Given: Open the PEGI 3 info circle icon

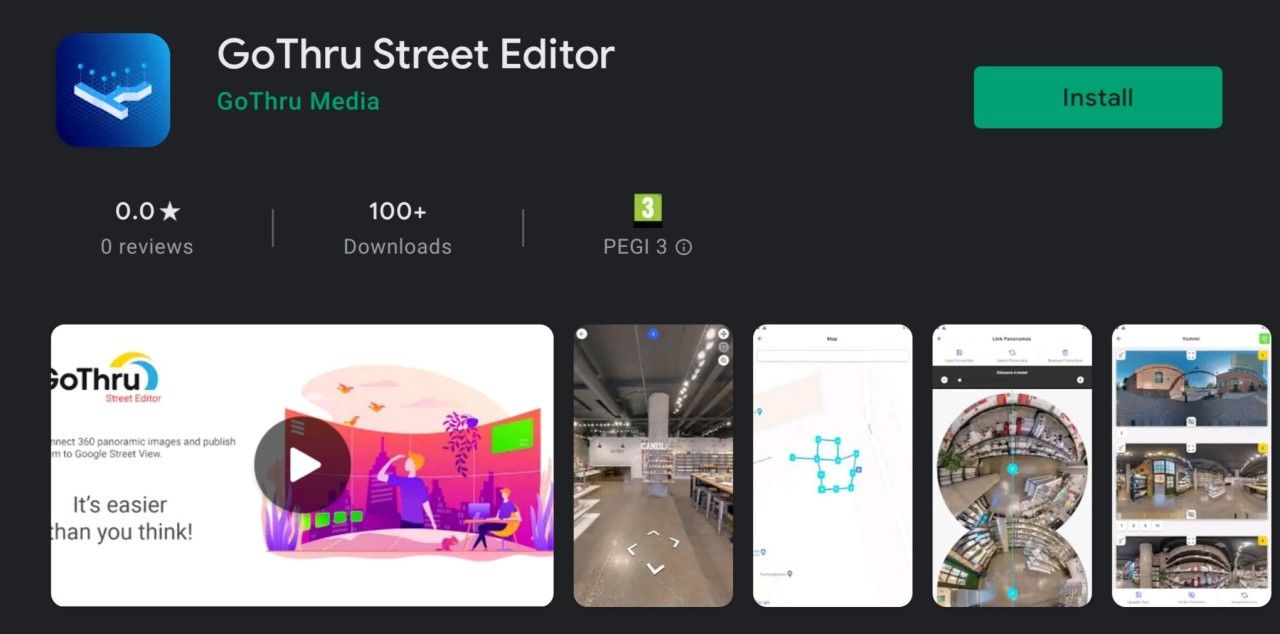Looking at the screenshot, I should pos(684,247).
